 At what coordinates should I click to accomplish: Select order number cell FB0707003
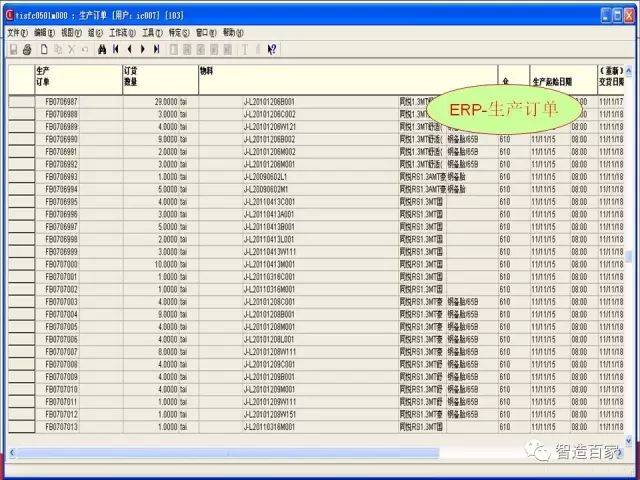pyautogui.click(x=61, y=302)
